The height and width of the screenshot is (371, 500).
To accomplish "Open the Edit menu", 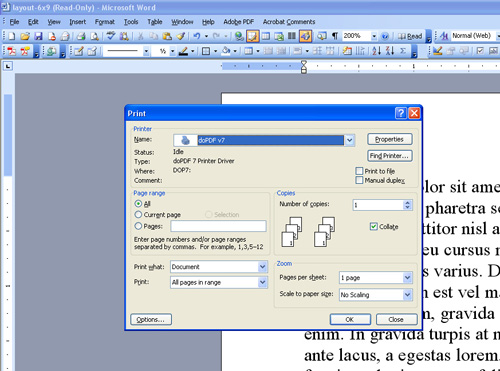I will coord(33,22).
